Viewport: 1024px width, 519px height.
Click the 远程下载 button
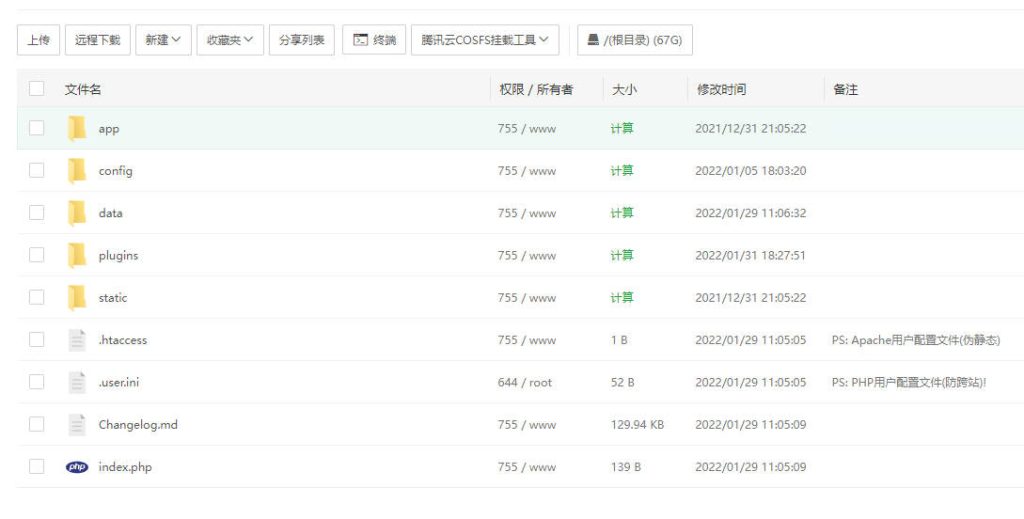97,40
